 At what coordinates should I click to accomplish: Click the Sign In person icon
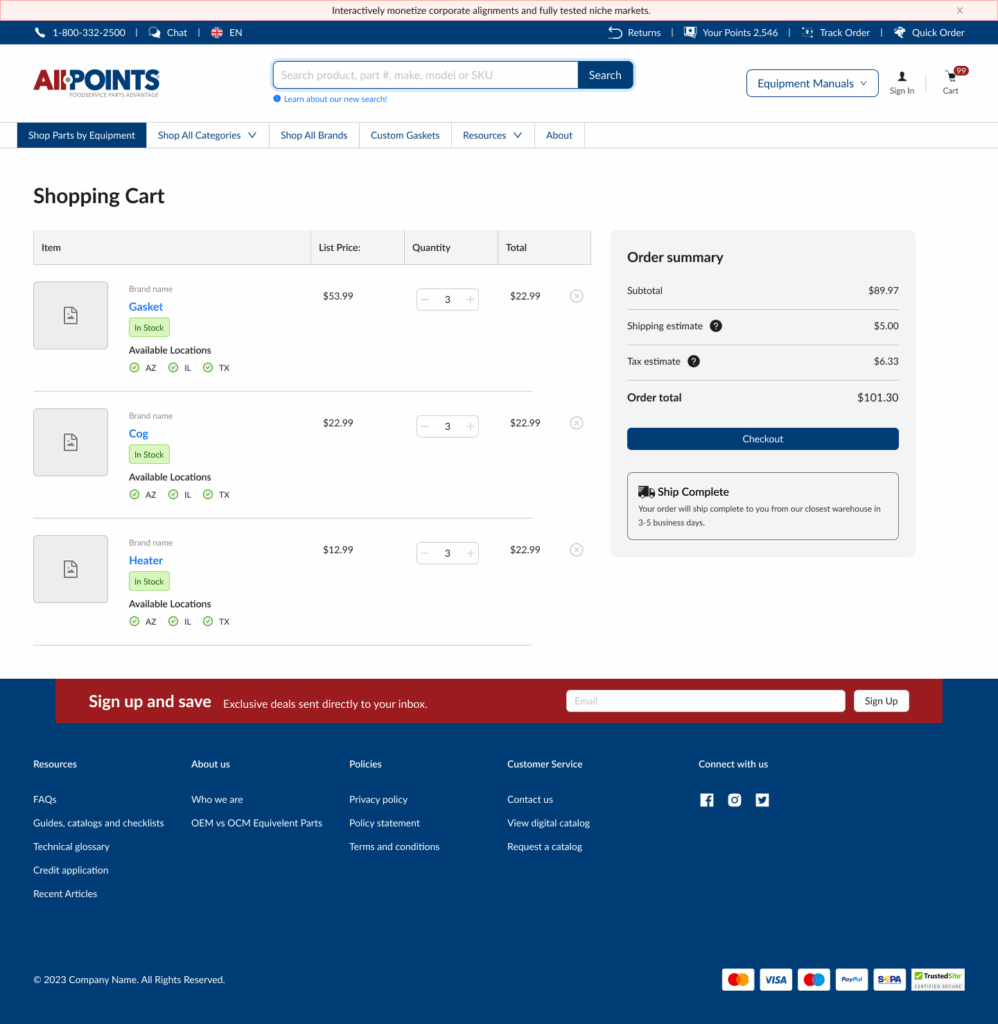tap(902, 77)
